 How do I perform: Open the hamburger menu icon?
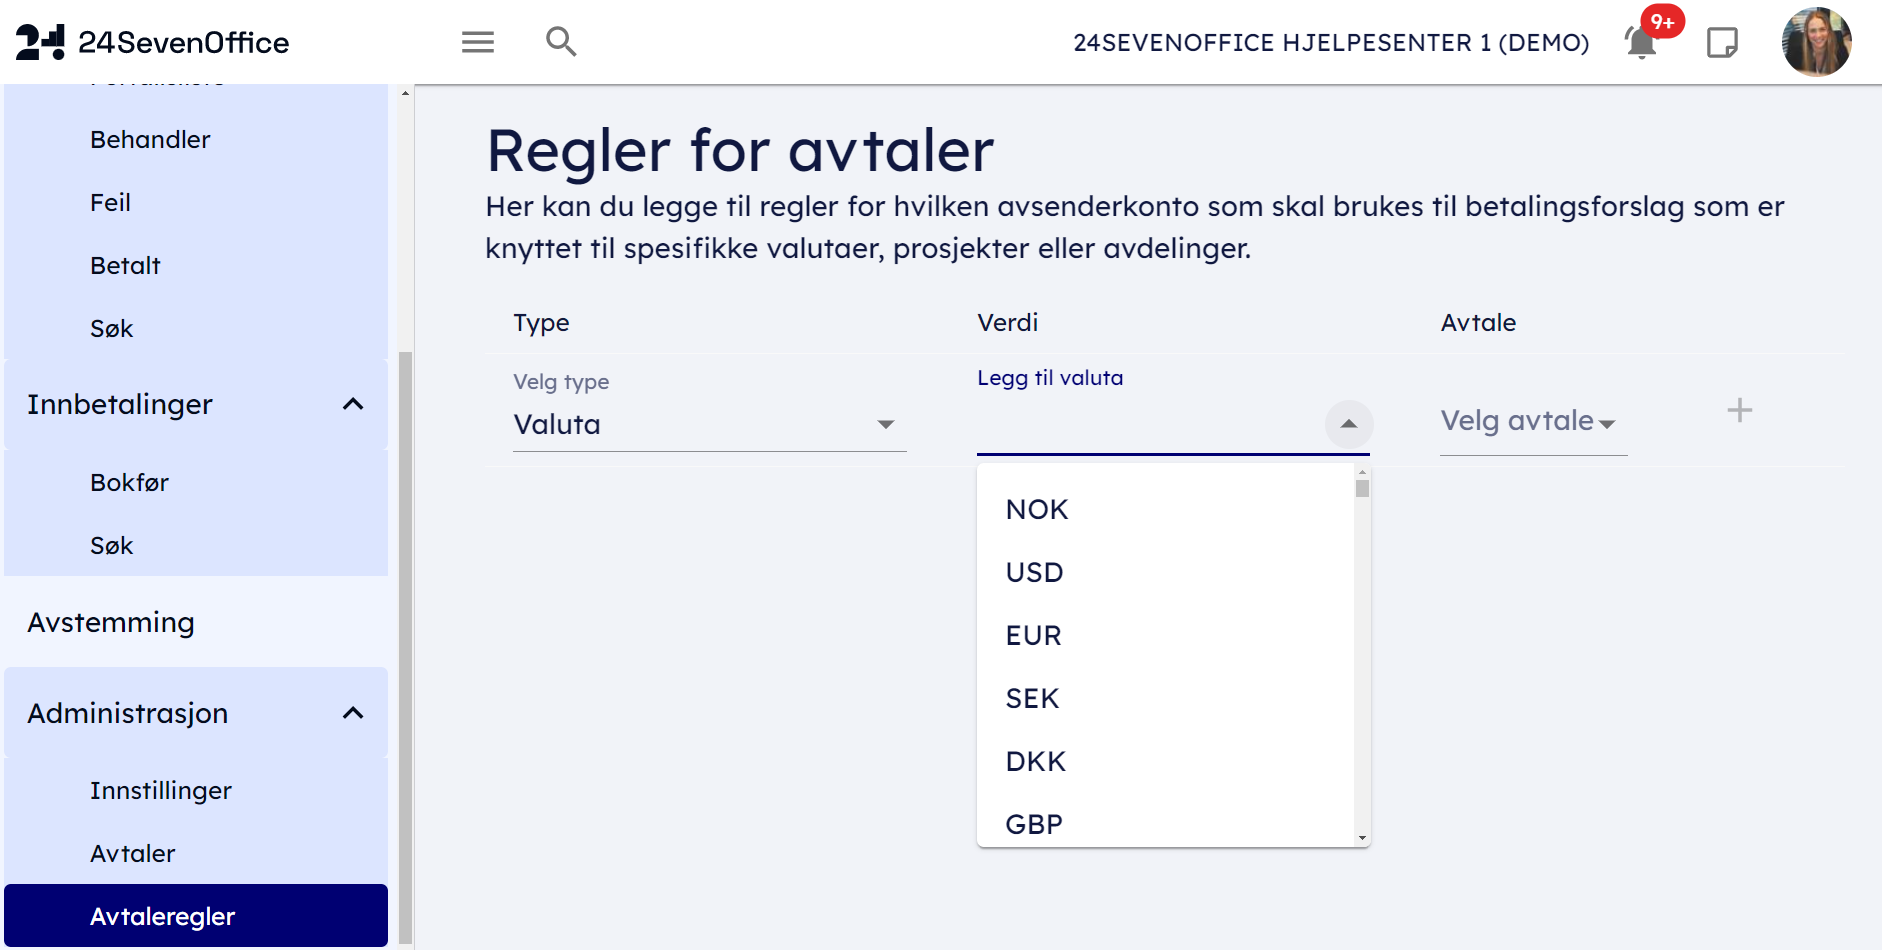tap(478, 42)
